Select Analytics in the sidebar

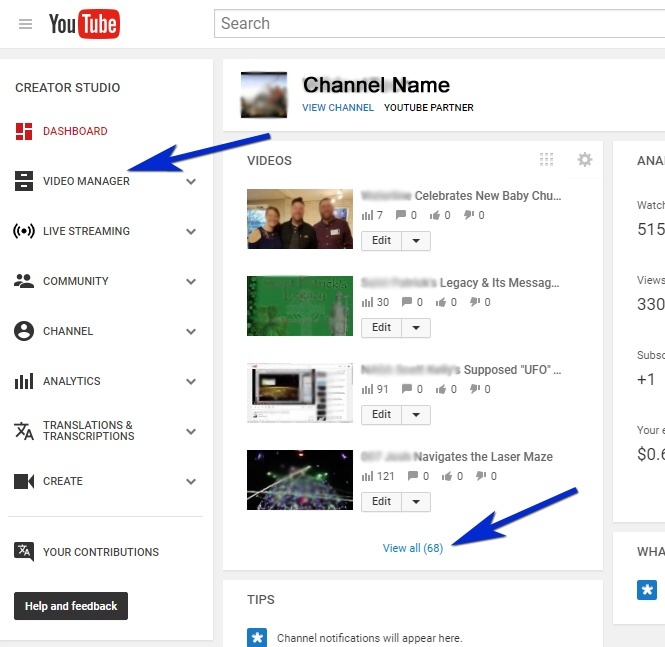coord(72,381)
